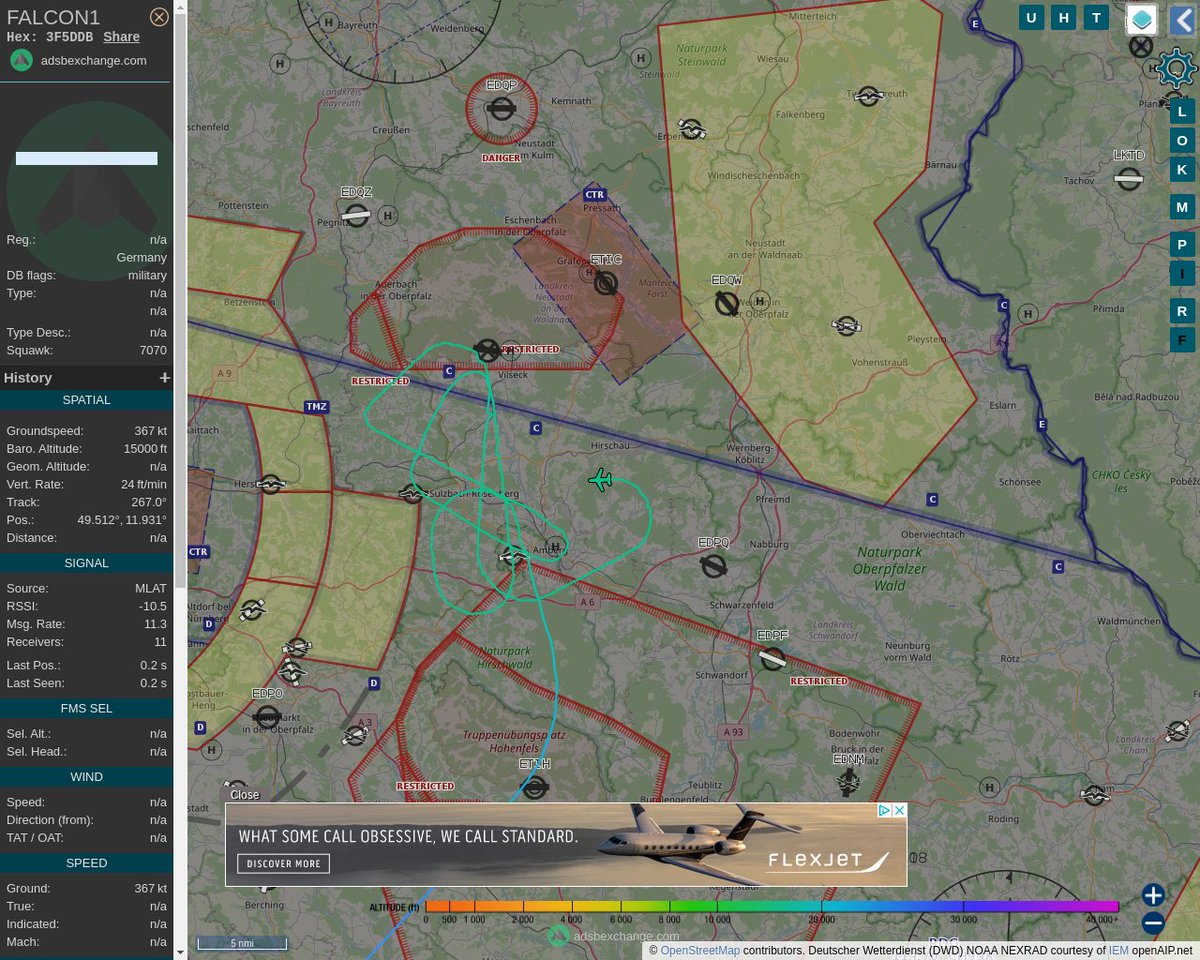Screen dimensions: 1200x960
Task: Click the adsbexchange logo near the altitude legend
Action: 557,935
